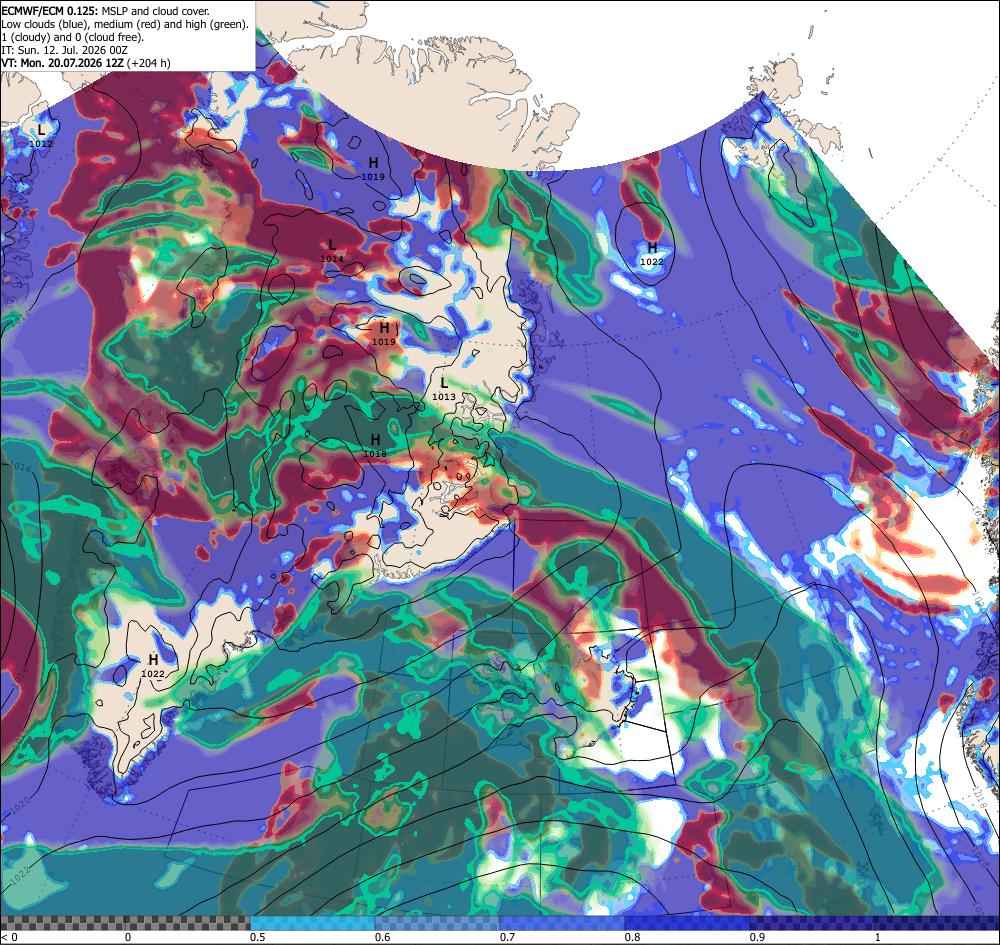Click the low pressure marker labeled 1012
The width and height of the screenshot is (1000, 945).
pyautogui.click(x=41, y=136)
